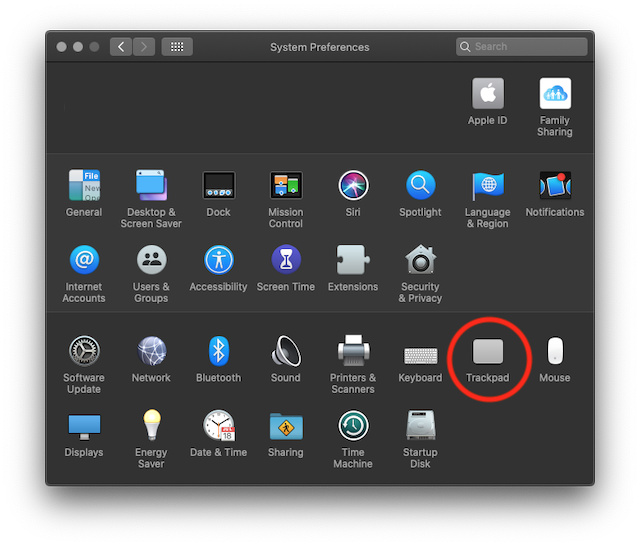Image resolution: width=640 pixels, height=546 pixels.
Task: Go forward with the right arrow button
Action: tap(144, 47)
